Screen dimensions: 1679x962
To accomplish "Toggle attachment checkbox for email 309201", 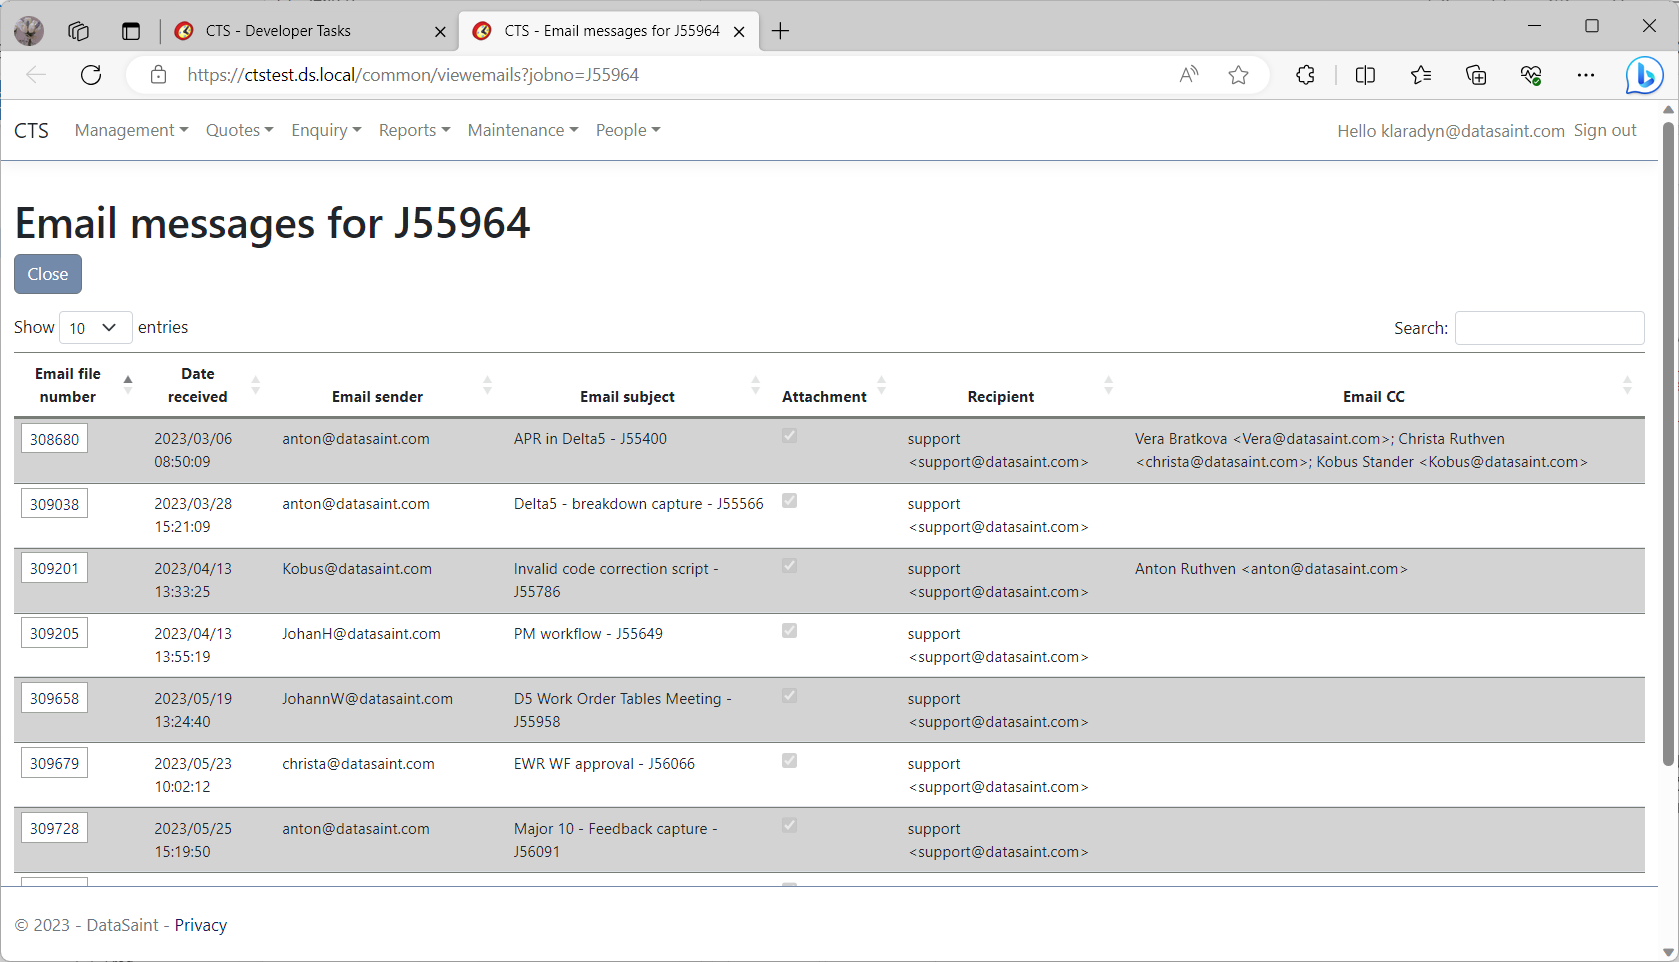I will tap(790, 566).
